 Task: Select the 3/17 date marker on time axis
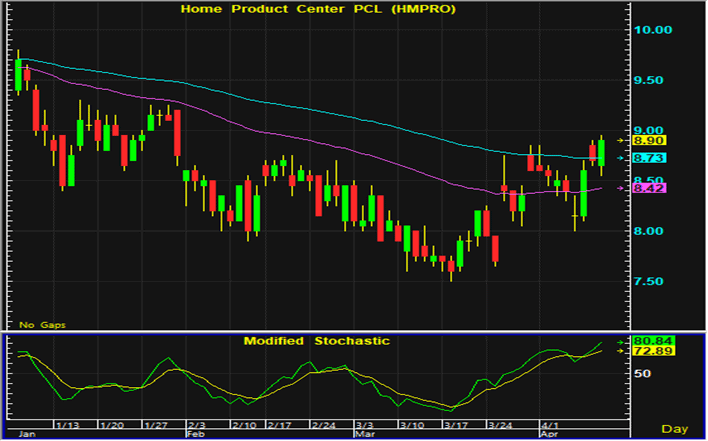click(x=455, y=425)
